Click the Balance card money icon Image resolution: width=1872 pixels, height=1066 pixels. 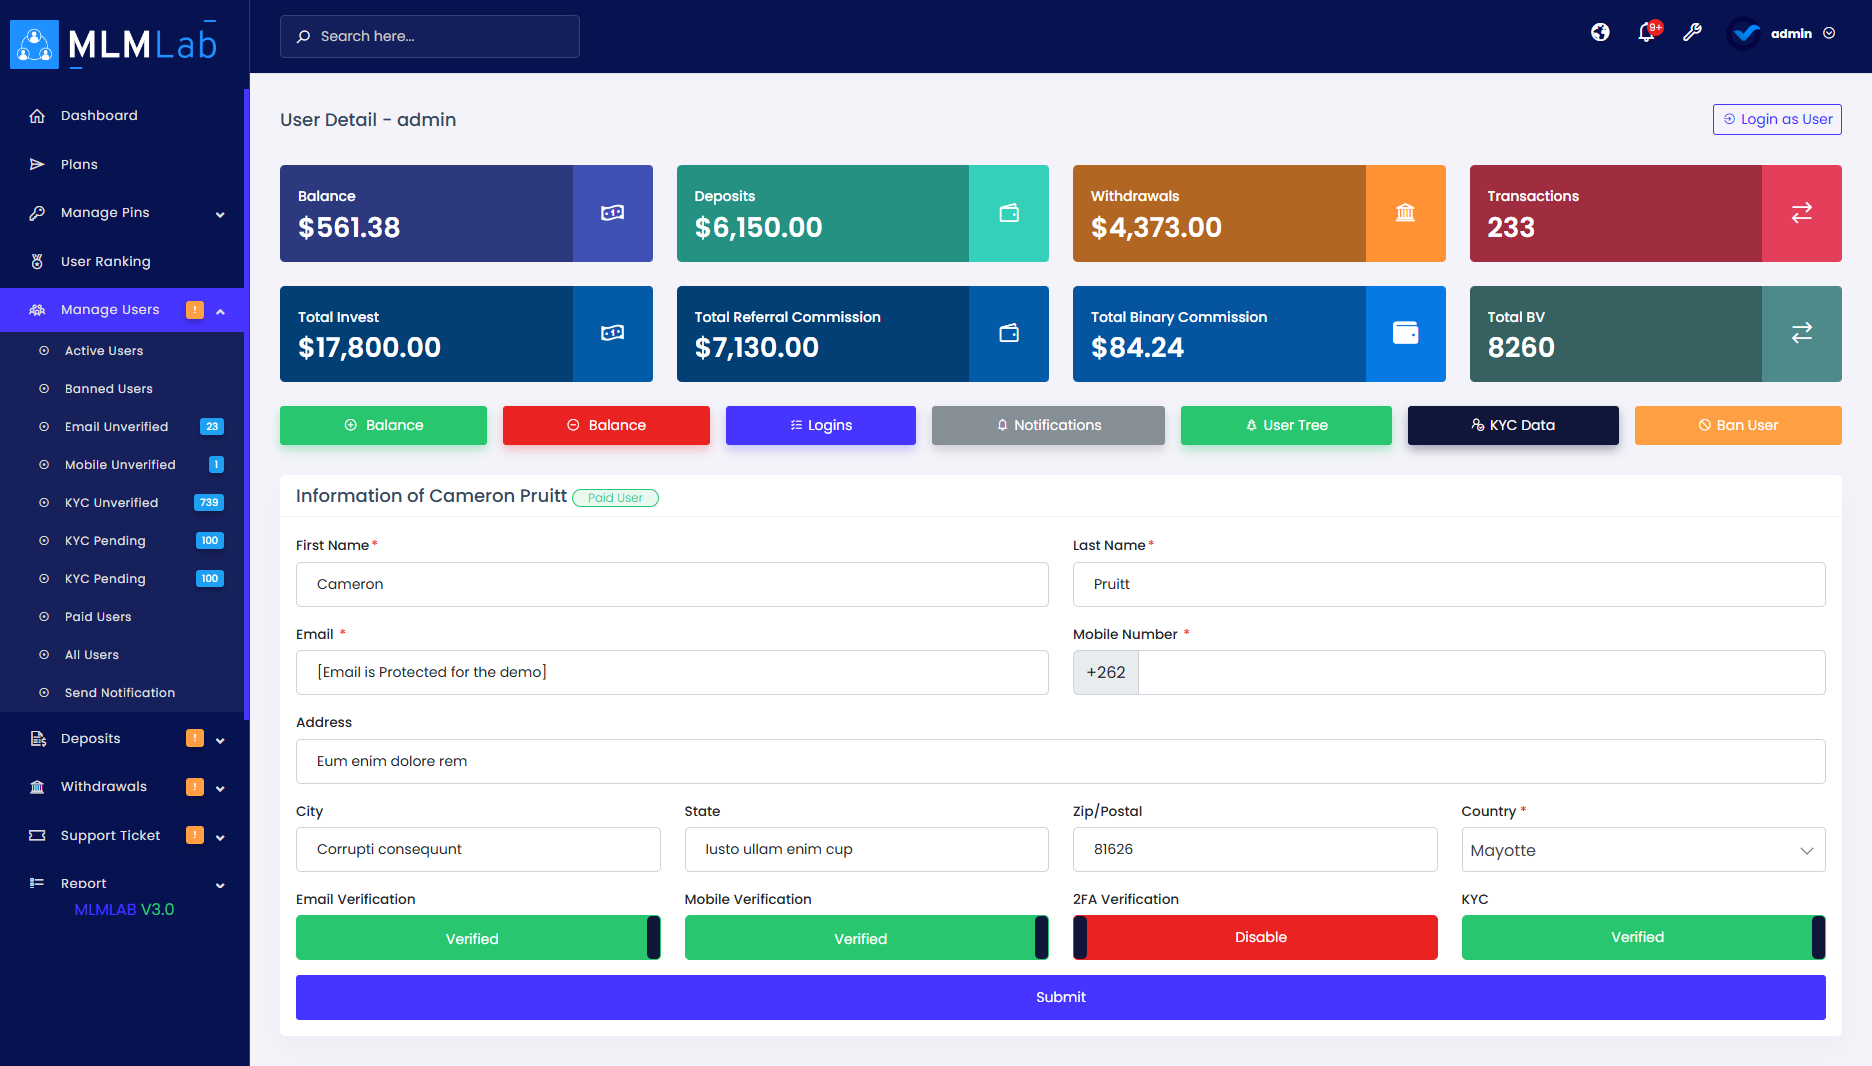click(x=612, y=213)
